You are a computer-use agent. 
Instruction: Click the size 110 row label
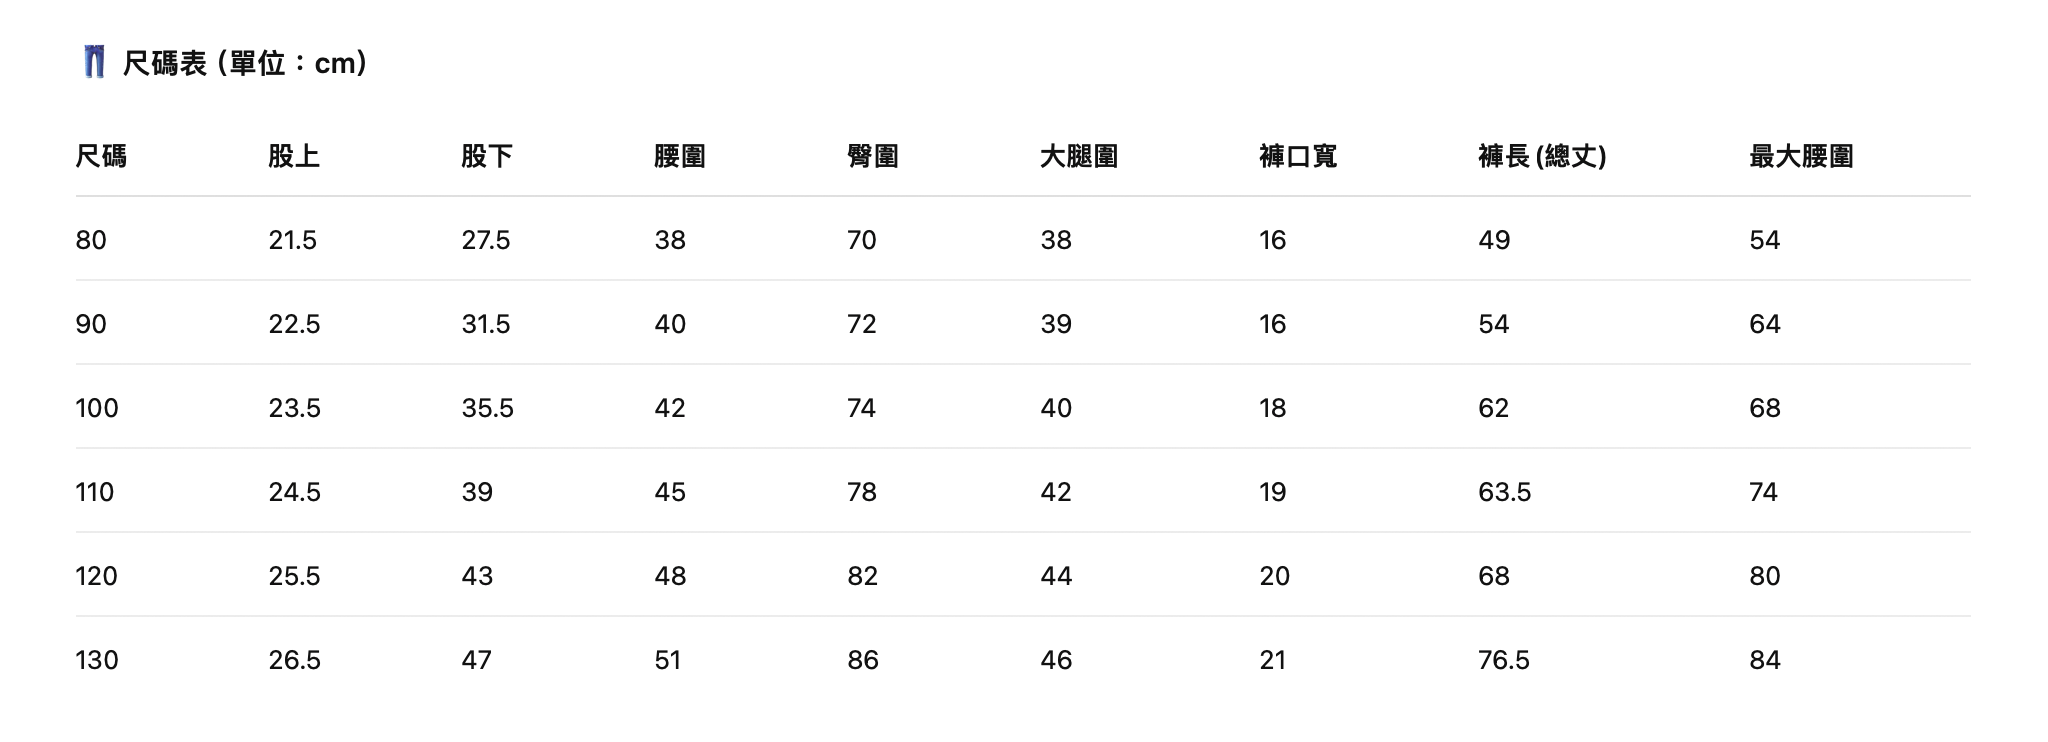[x=95, y=492]
